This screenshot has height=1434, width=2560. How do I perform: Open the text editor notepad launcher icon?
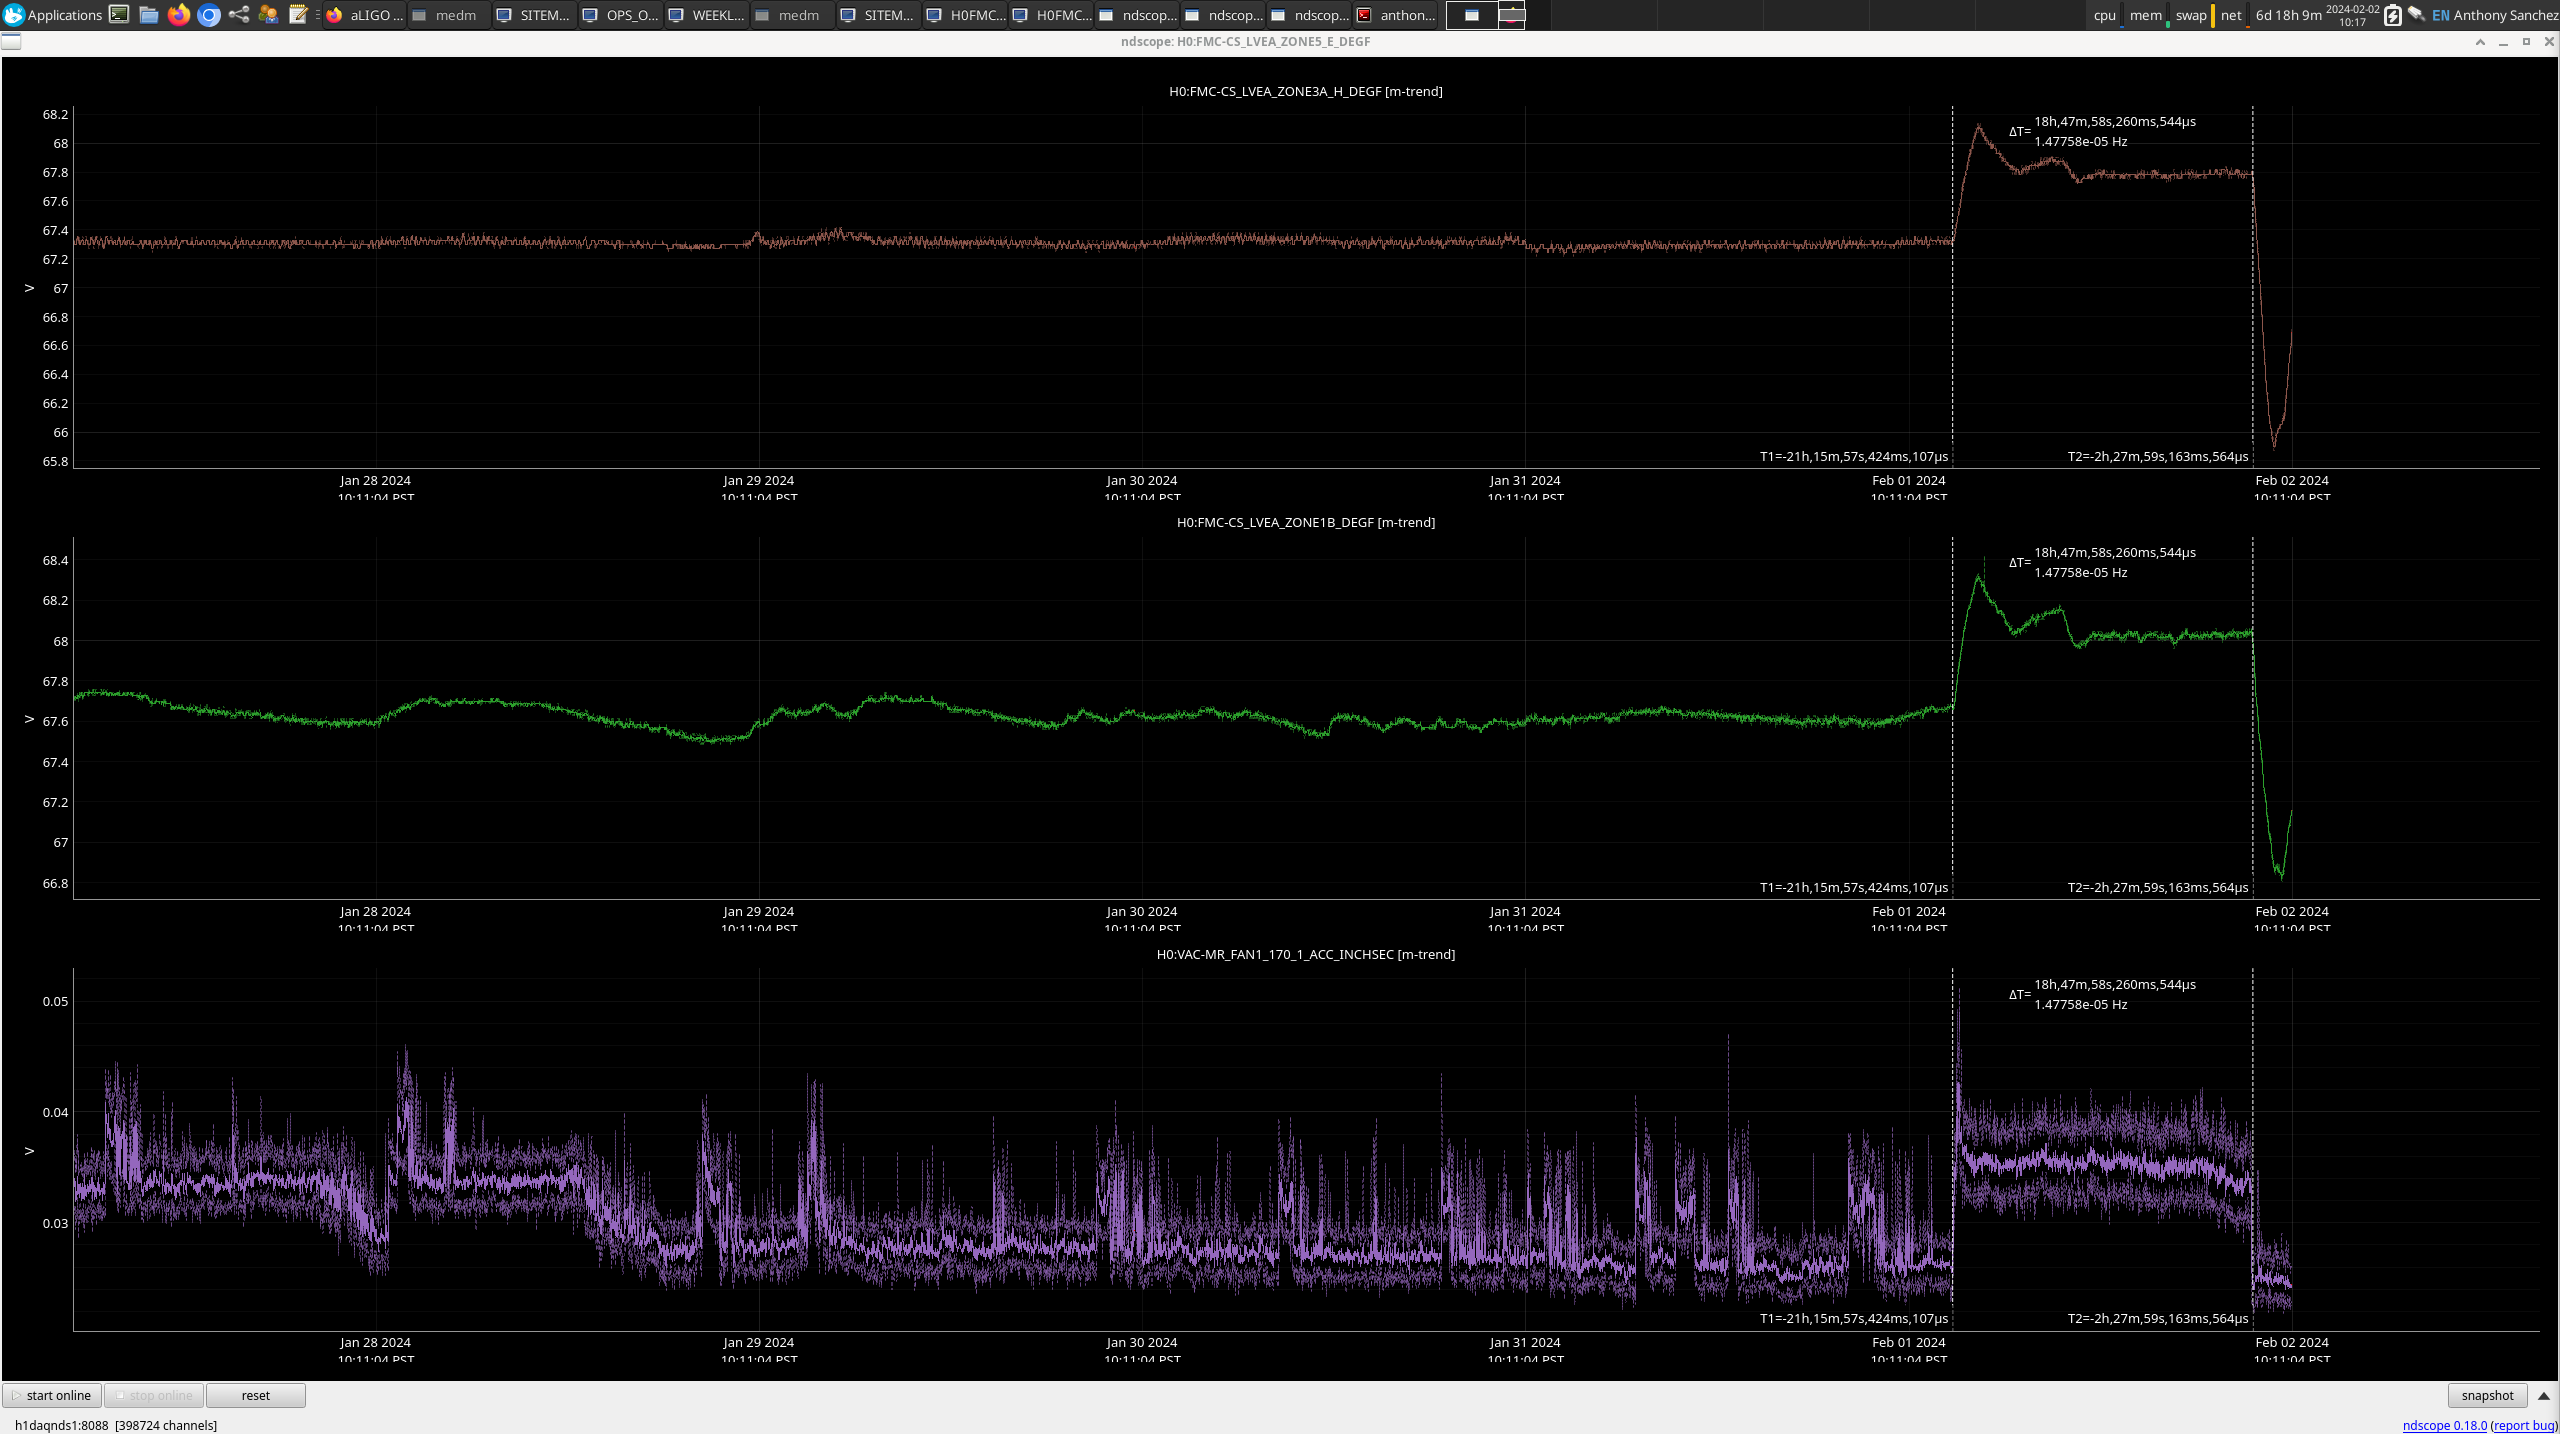(x=298, y=15)
